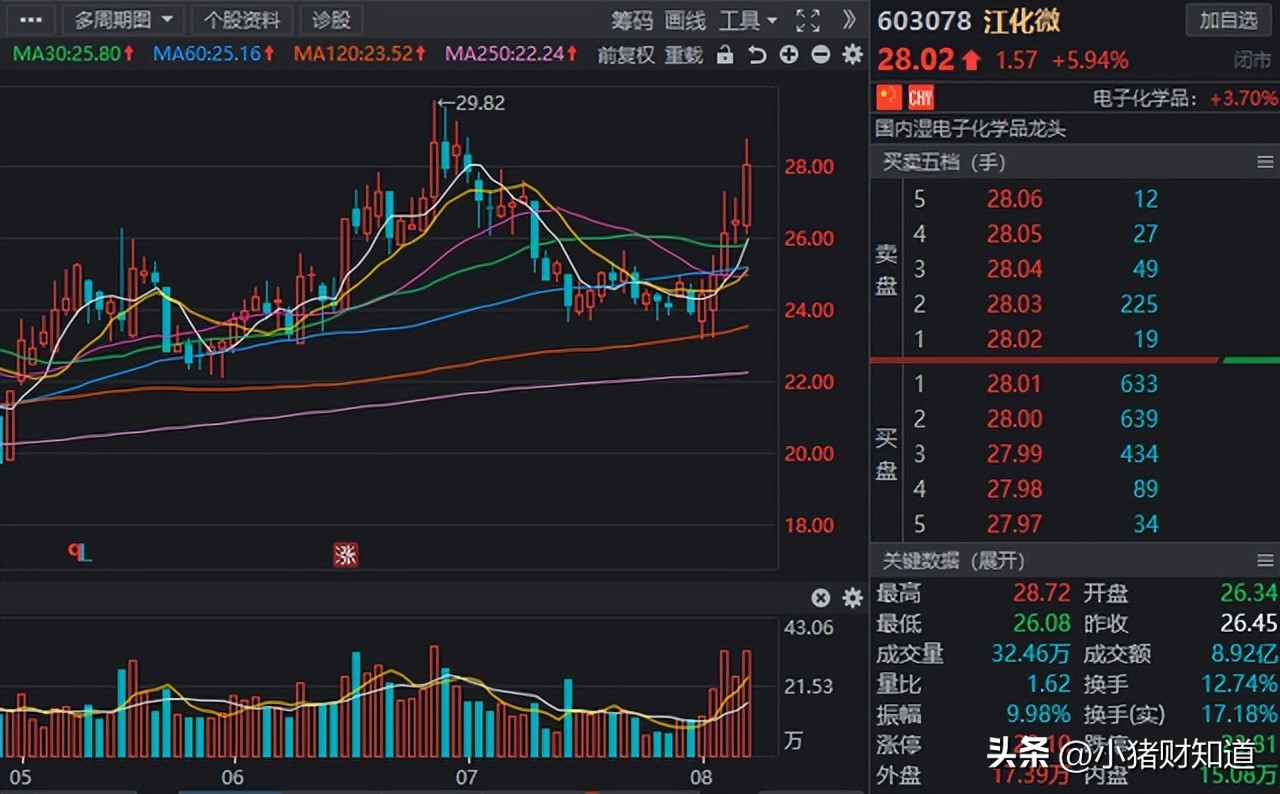
Task: Switch to the 诊股 tab
Action: pos(331,20)
